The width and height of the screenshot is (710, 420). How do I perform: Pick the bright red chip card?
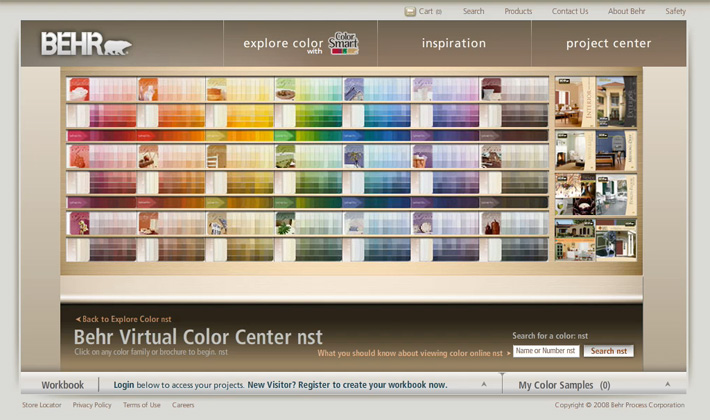click(113, 116)
